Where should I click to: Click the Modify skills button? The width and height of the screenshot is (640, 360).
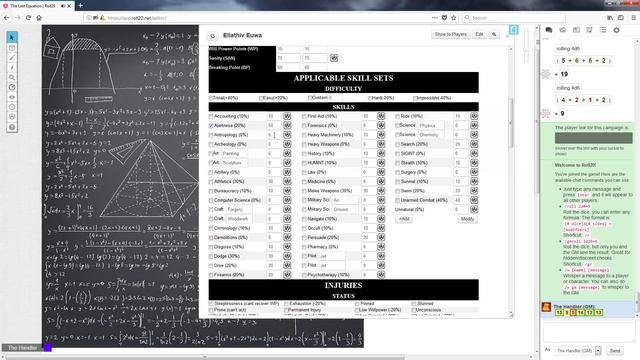click(467, 219)
